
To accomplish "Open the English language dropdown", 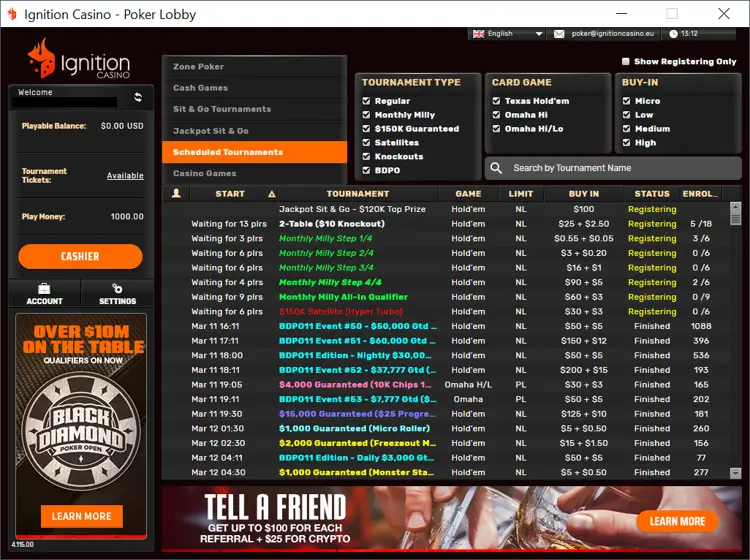I will pyautogui.click(x=507, y=34).
